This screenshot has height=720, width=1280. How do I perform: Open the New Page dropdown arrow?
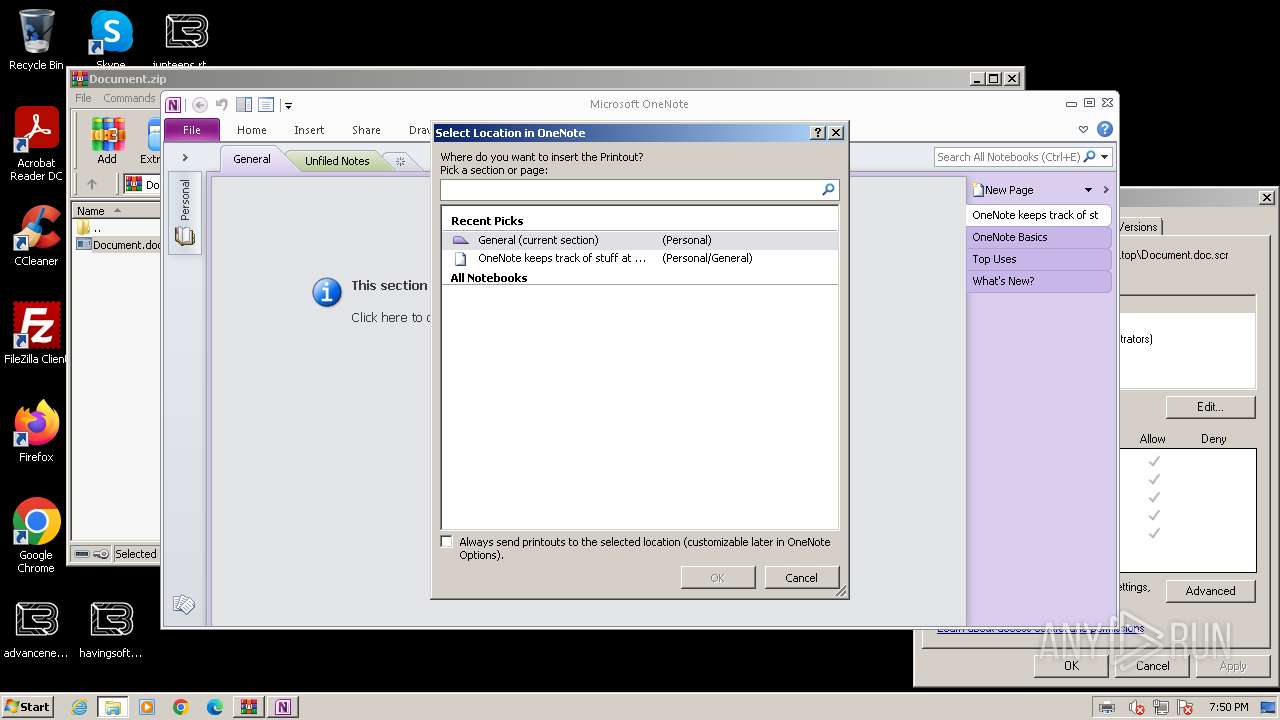coord(1088,190)
